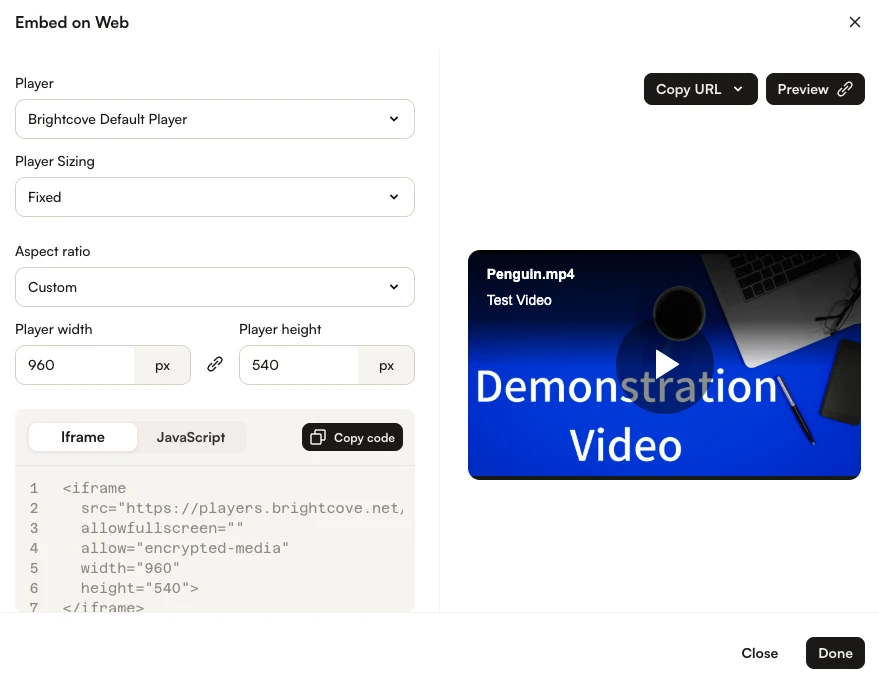
Task: Click code line width="960"
Action: tap(130, 568)
